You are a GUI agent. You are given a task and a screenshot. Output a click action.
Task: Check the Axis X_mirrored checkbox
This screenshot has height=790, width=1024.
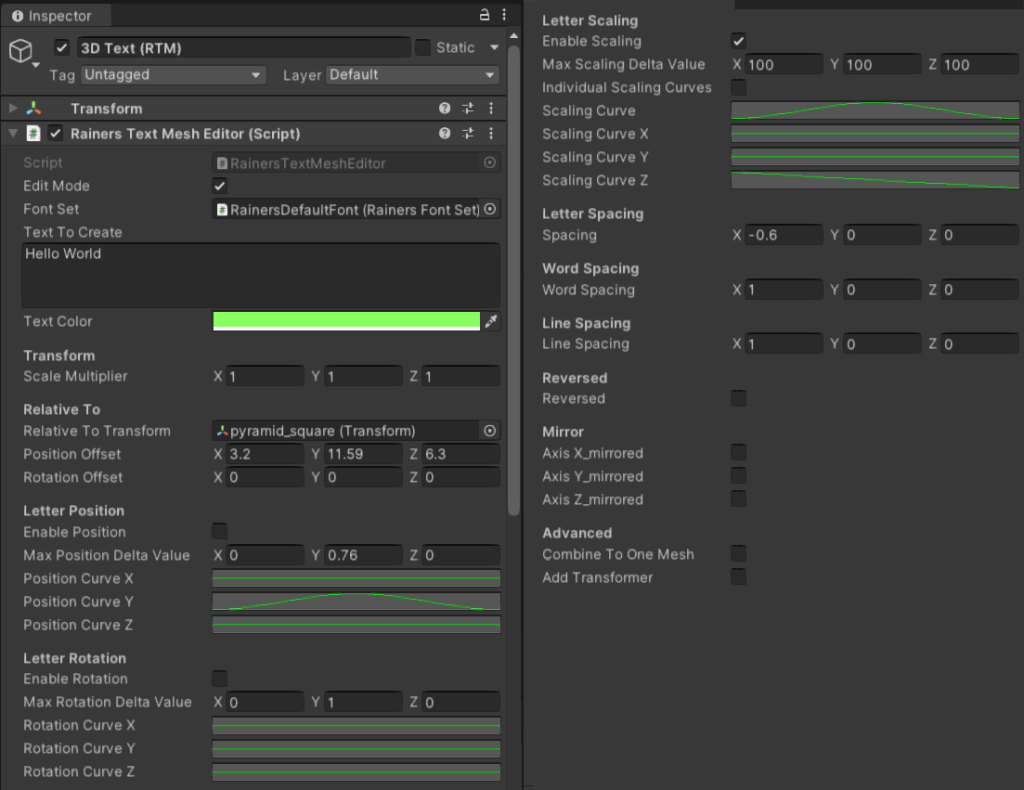(739, 452)
